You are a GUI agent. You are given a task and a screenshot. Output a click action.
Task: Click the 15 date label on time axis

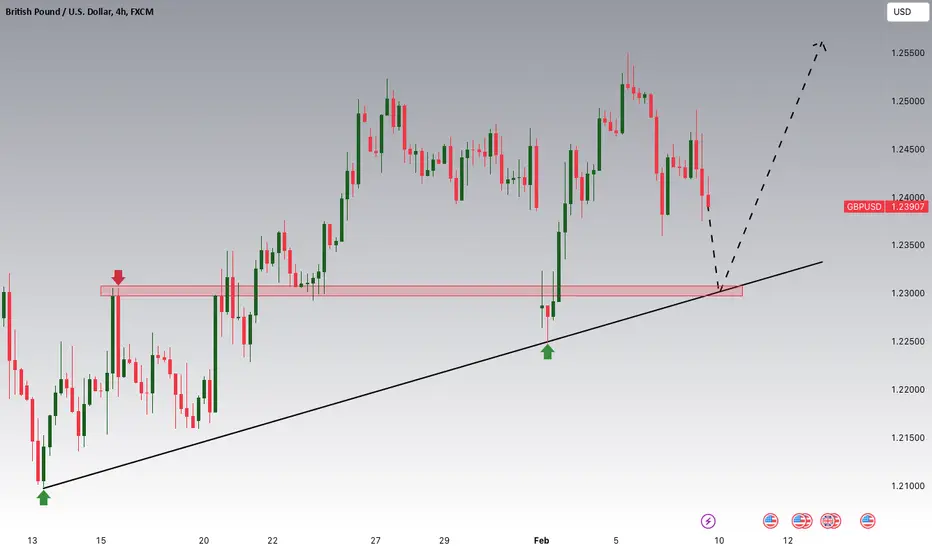(x=101, y=540)
